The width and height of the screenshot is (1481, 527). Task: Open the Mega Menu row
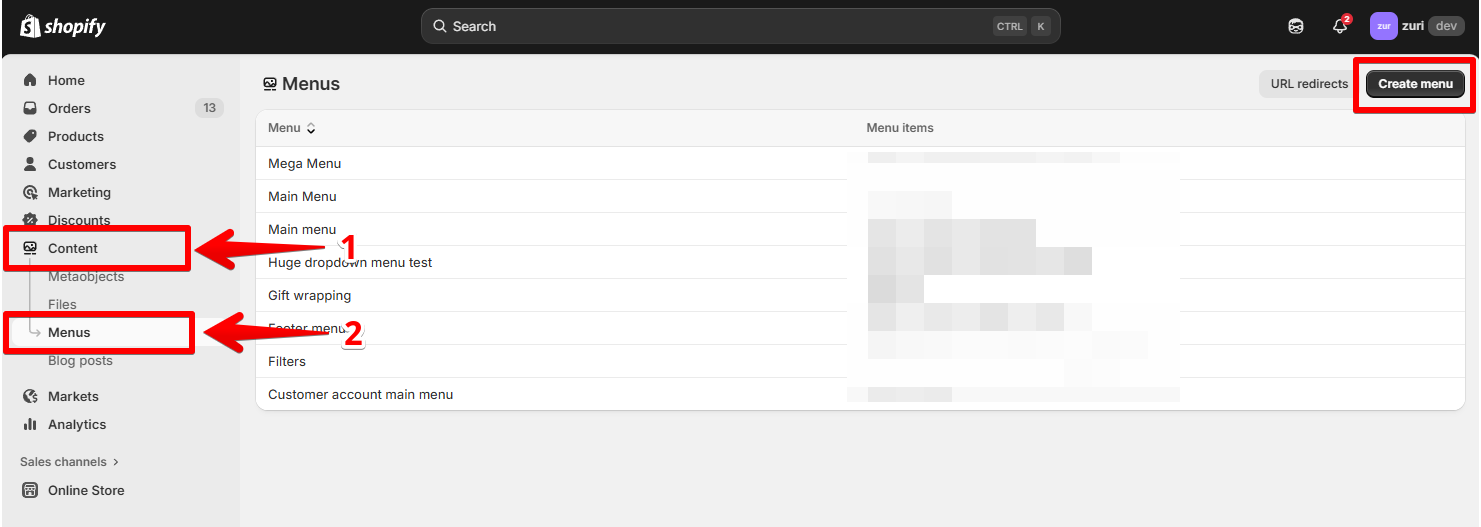coord(305,163)
